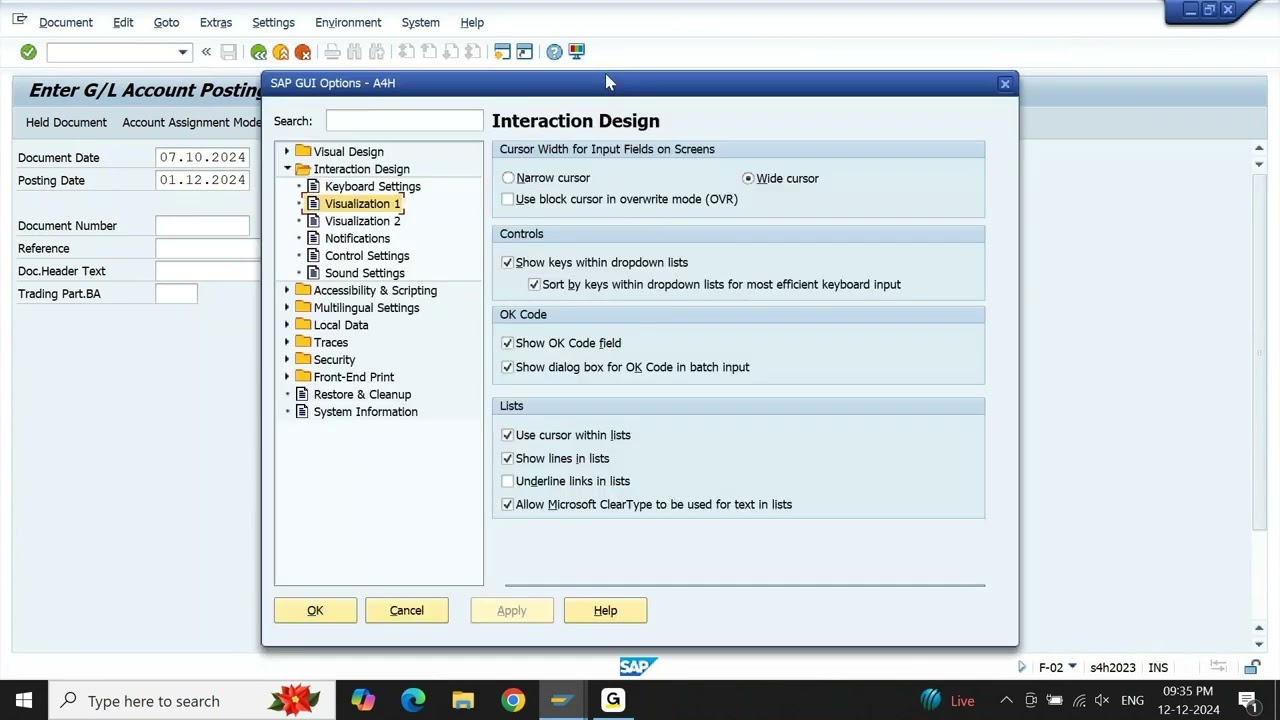
Task: Click the Held Document button
Action: coord(66,122)
